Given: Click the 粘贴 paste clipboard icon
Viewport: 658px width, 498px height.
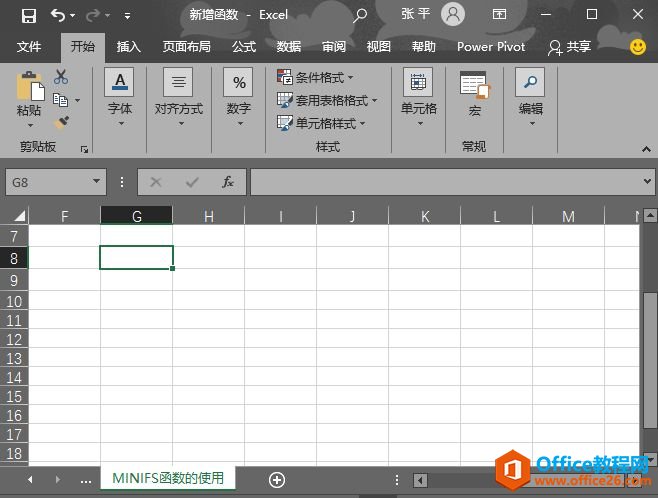Looking at the screenshot, I should 30,86.
